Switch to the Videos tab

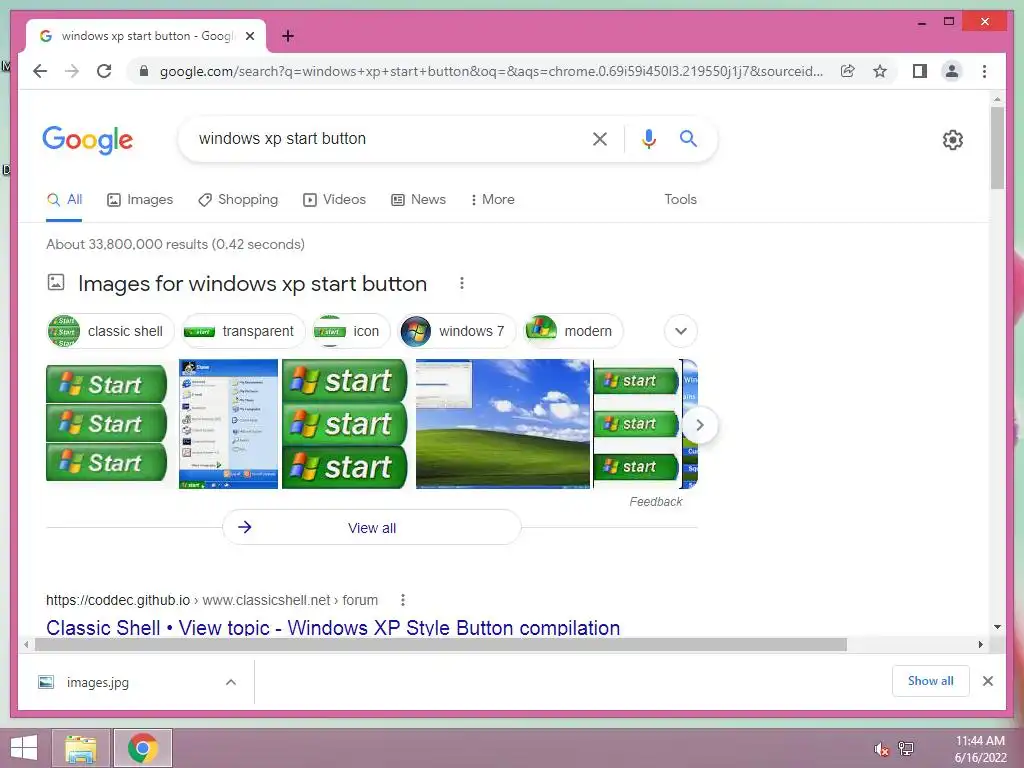point(334,199)
